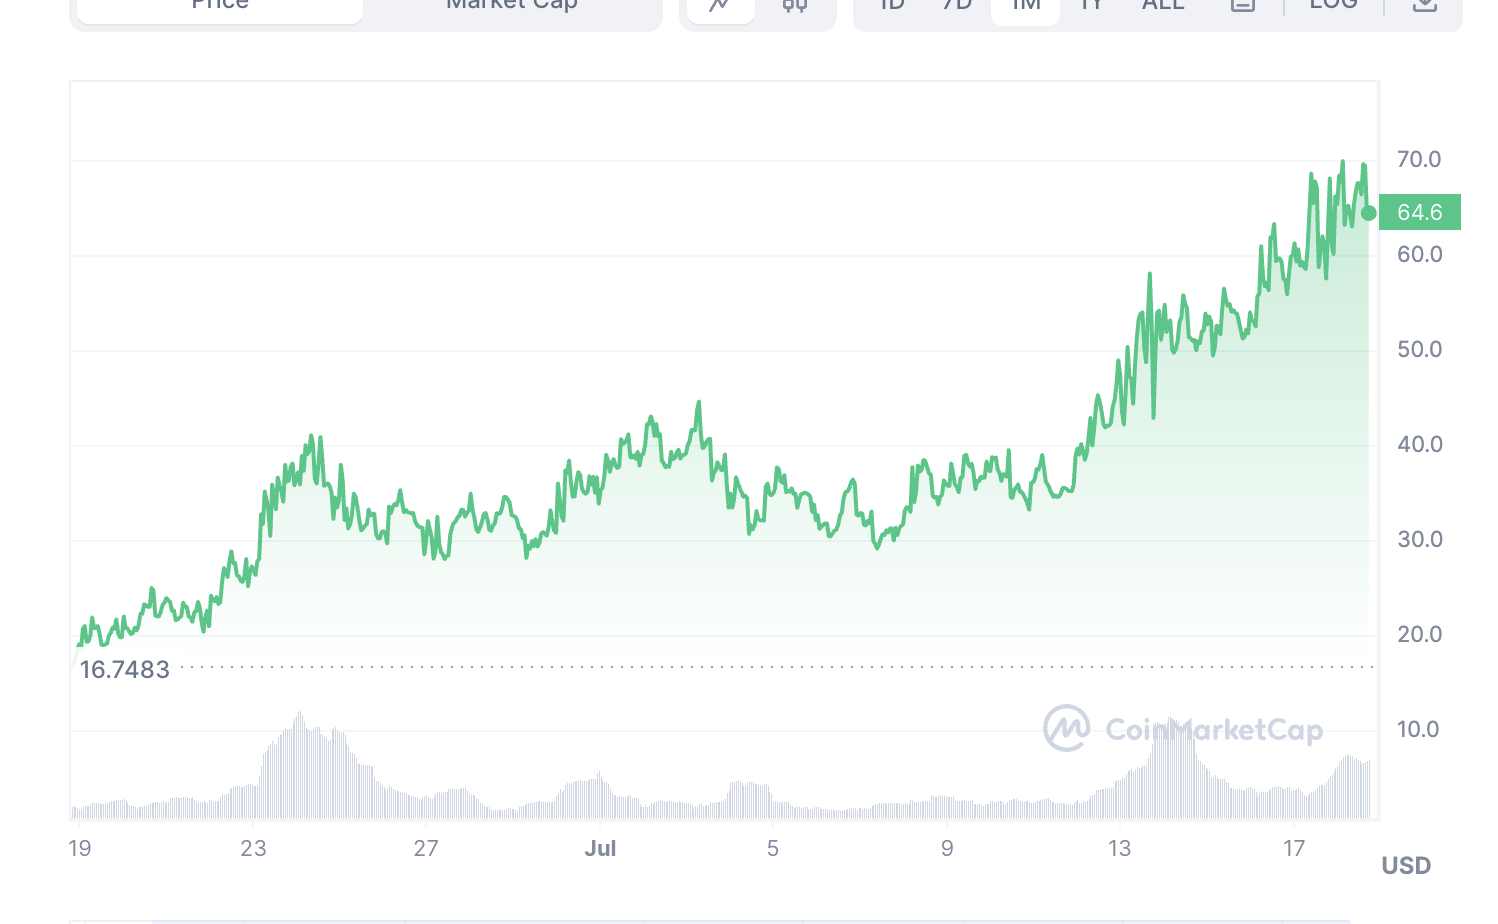1498x924 pixels.
Task: Download the chart data
Action: [x=1424, y=5]
